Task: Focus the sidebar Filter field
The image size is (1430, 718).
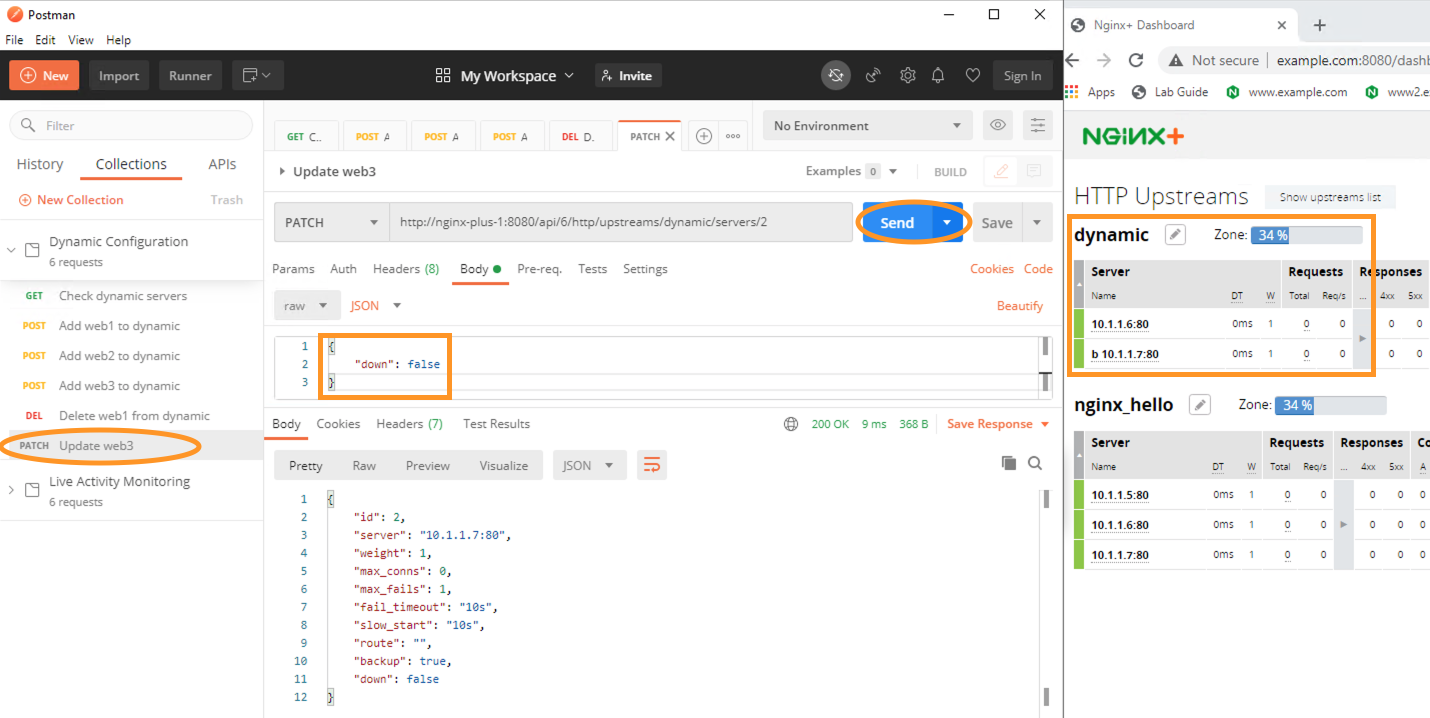Action: click(131, 125)
